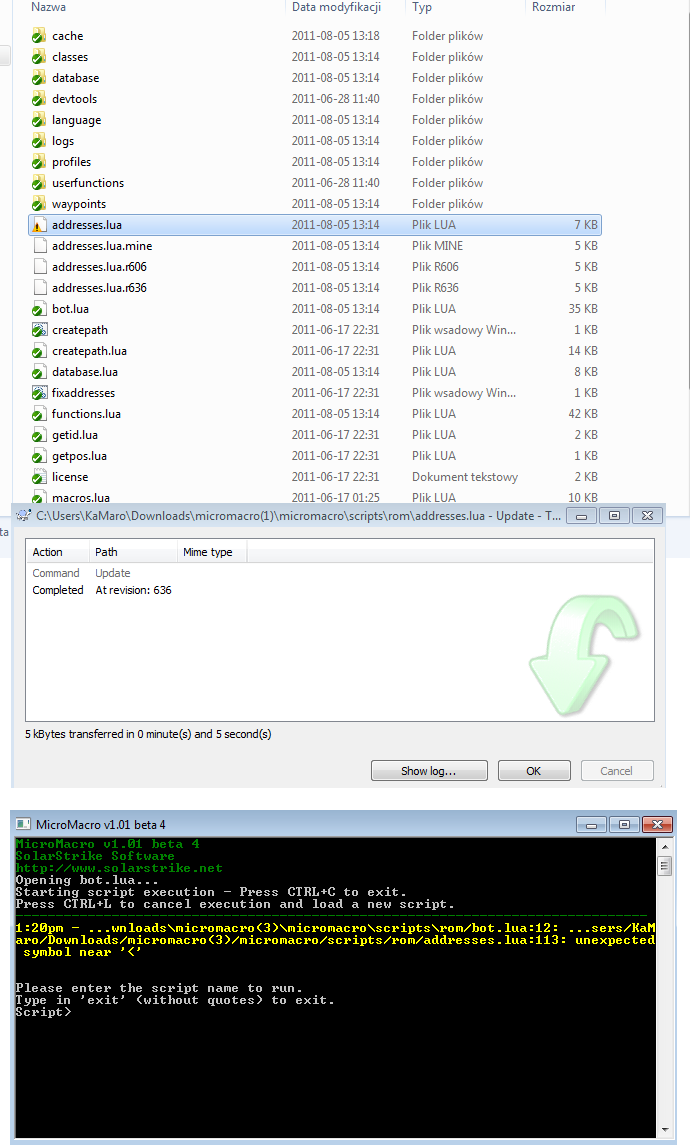Select the fixaddresses batch file icon
This screenshot has width=690, height=1145.
tap(39, 393)
